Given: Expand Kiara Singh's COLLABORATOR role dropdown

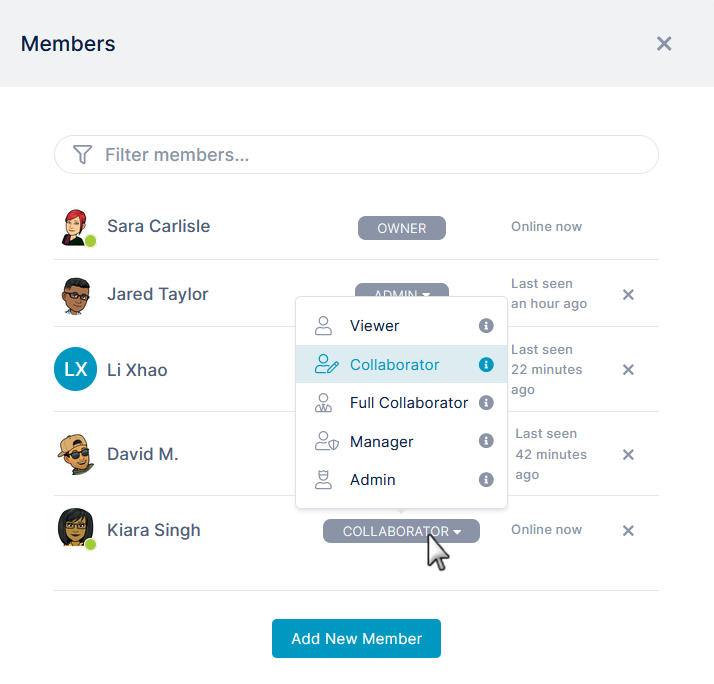Looking at the screenshot, I should point(401,531).
